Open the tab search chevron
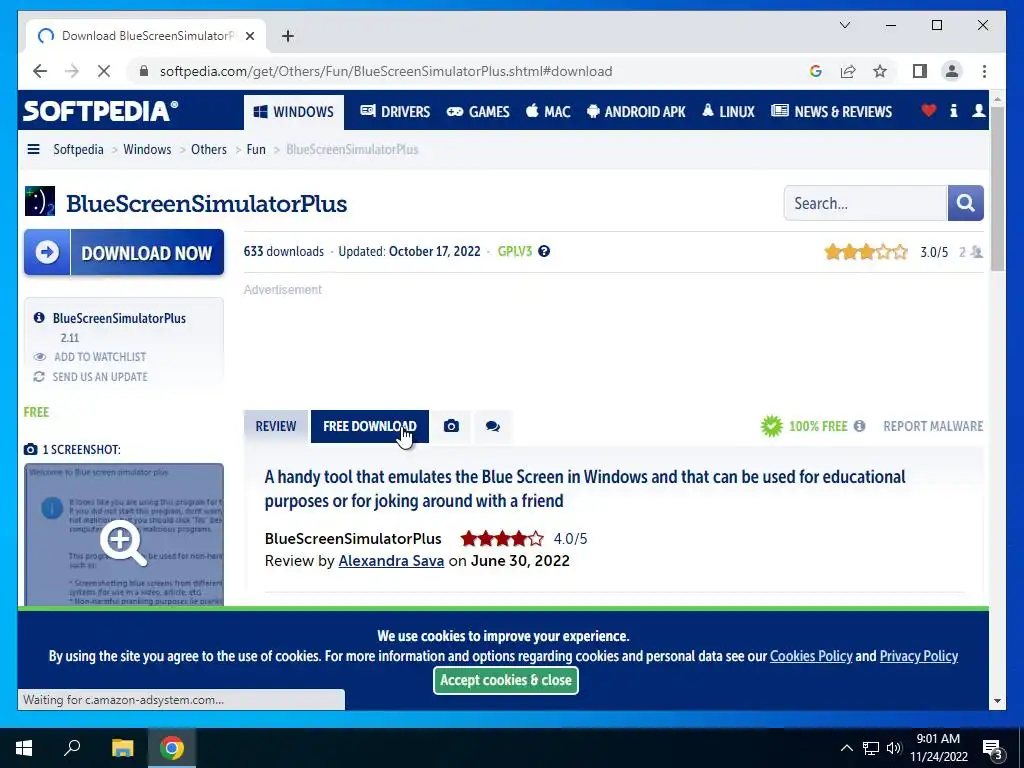Image resolution: width=1024 pixels, height=768 pixels. [x=844, y=25]
